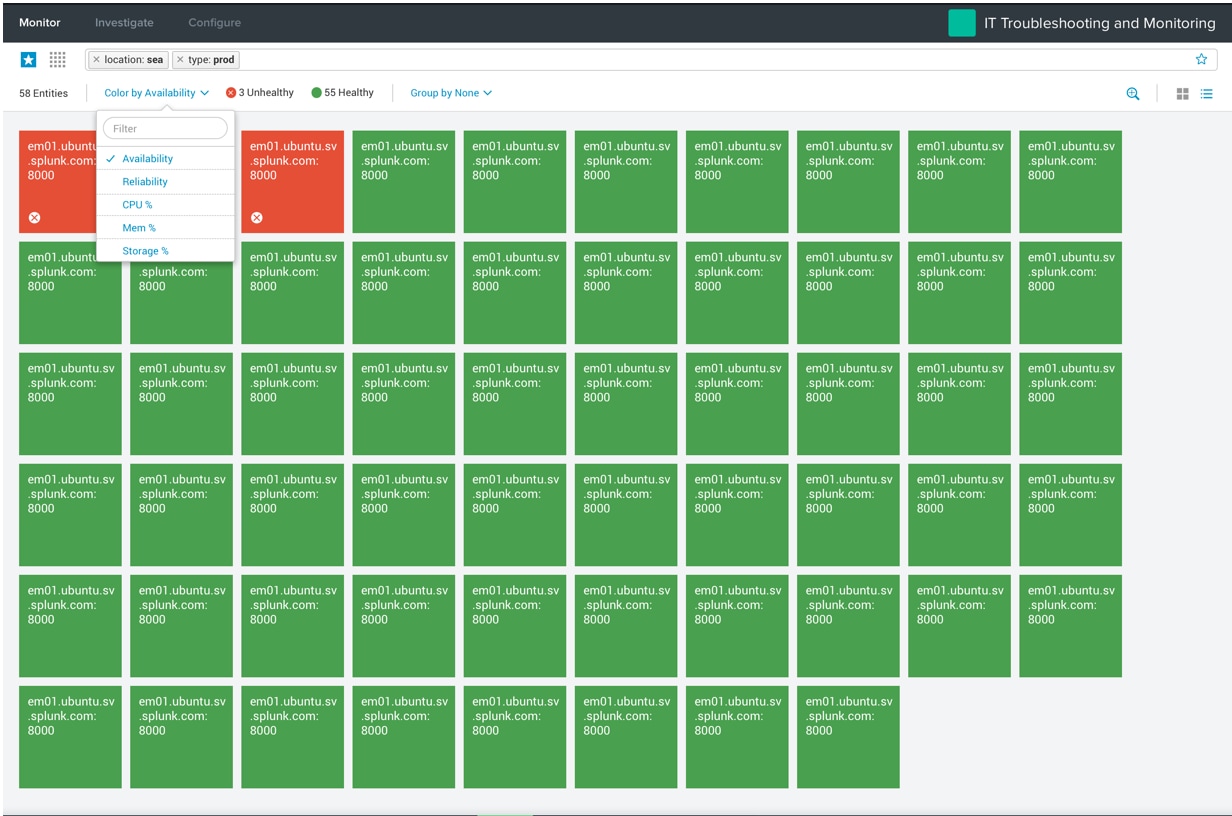Screen dimensions: 1232x816
Task: Focus the Filter box in the dropdown
Action: pyautogui.click(x=165, y=128)
